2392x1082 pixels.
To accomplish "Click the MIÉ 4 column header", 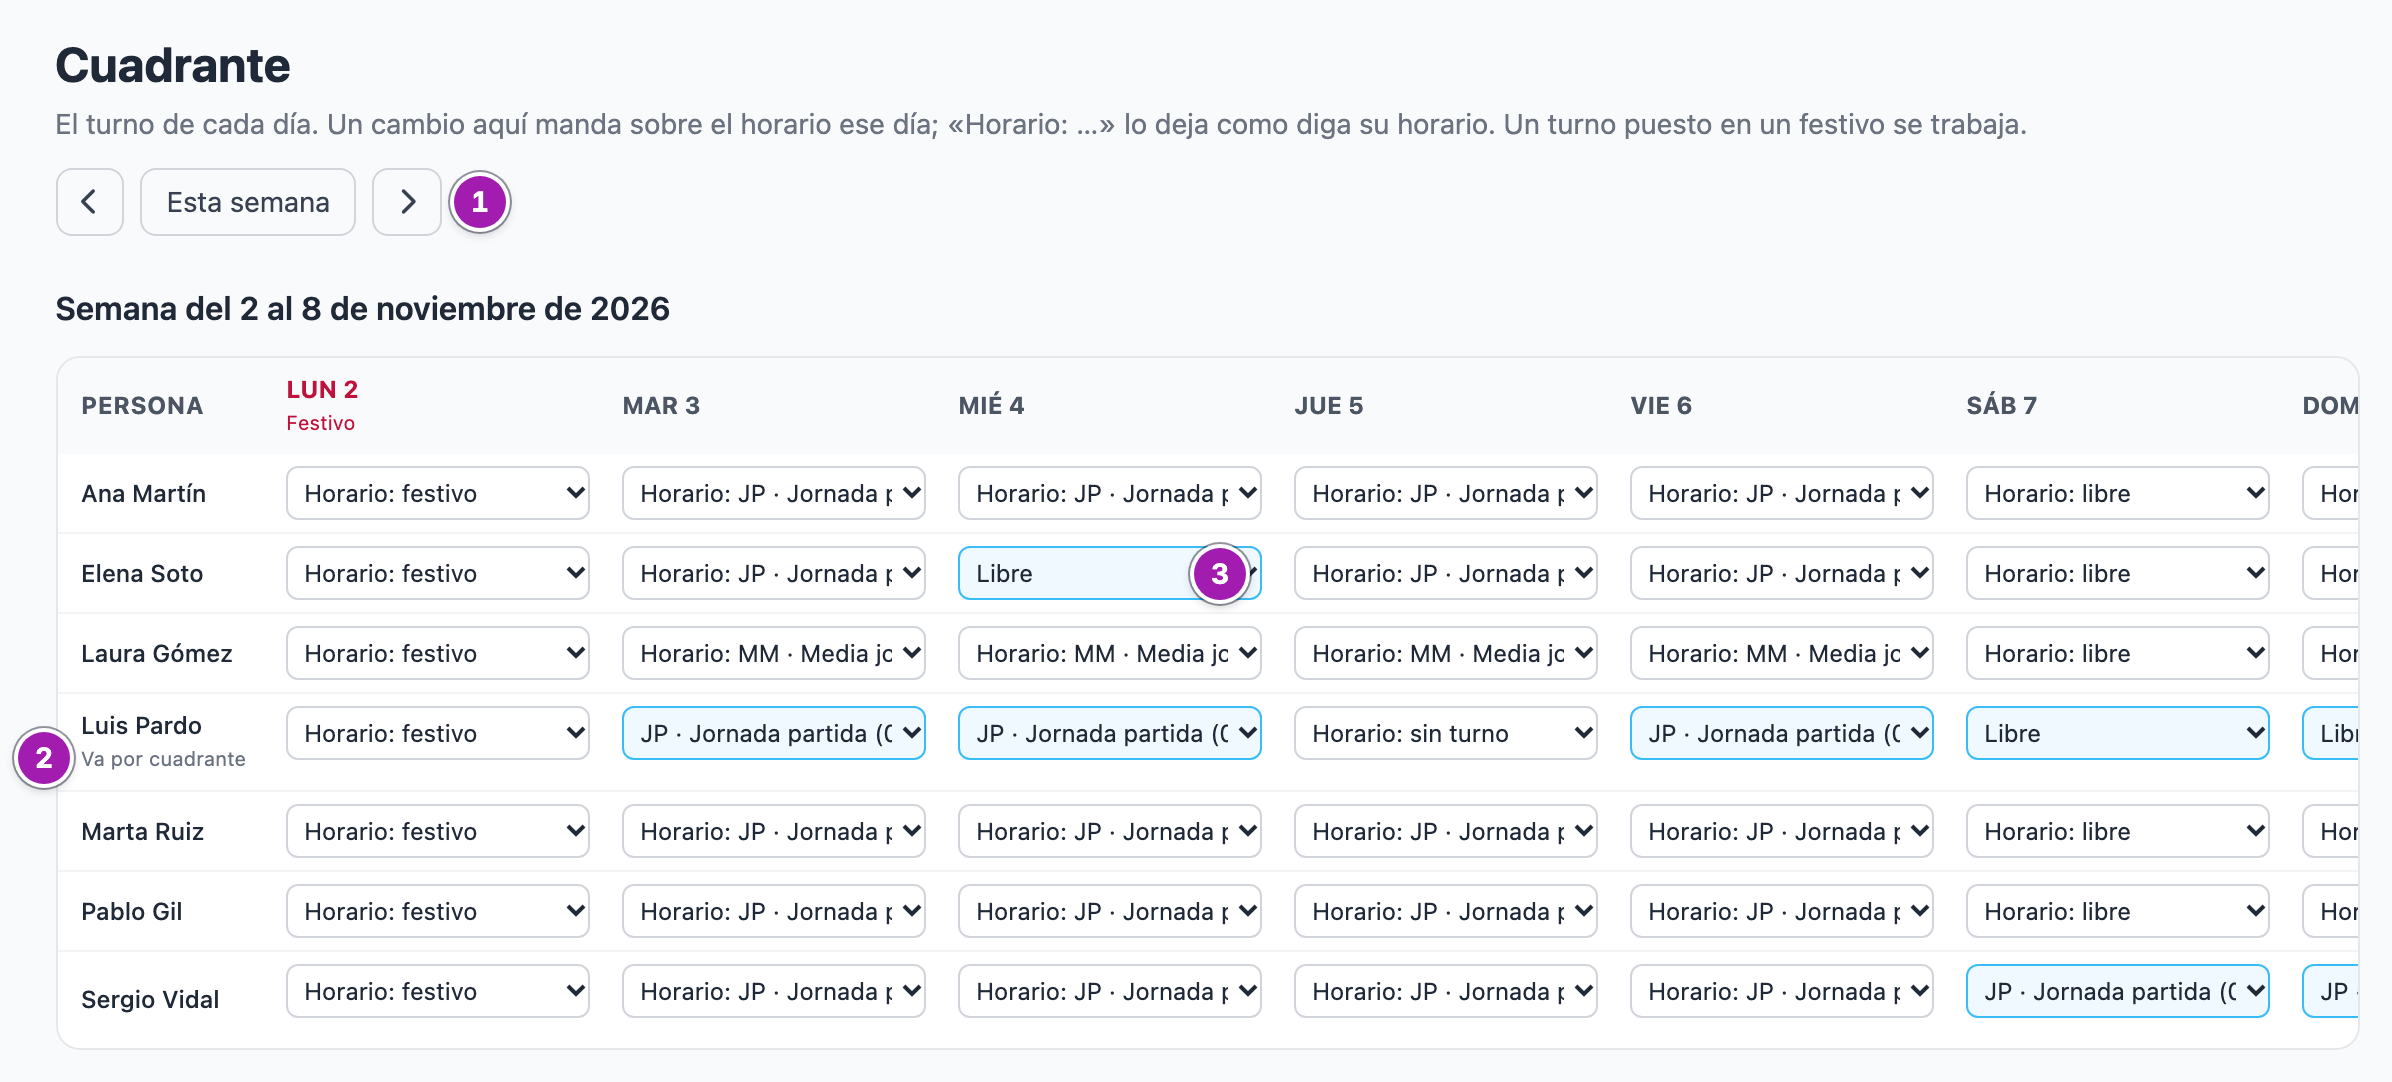I will pyautogui.click(x=991, y=406).
